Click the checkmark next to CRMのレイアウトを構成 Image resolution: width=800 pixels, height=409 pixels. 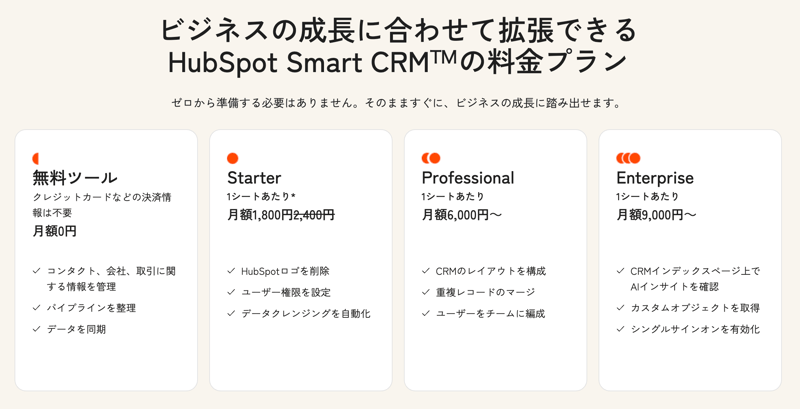tap(426, 271)
